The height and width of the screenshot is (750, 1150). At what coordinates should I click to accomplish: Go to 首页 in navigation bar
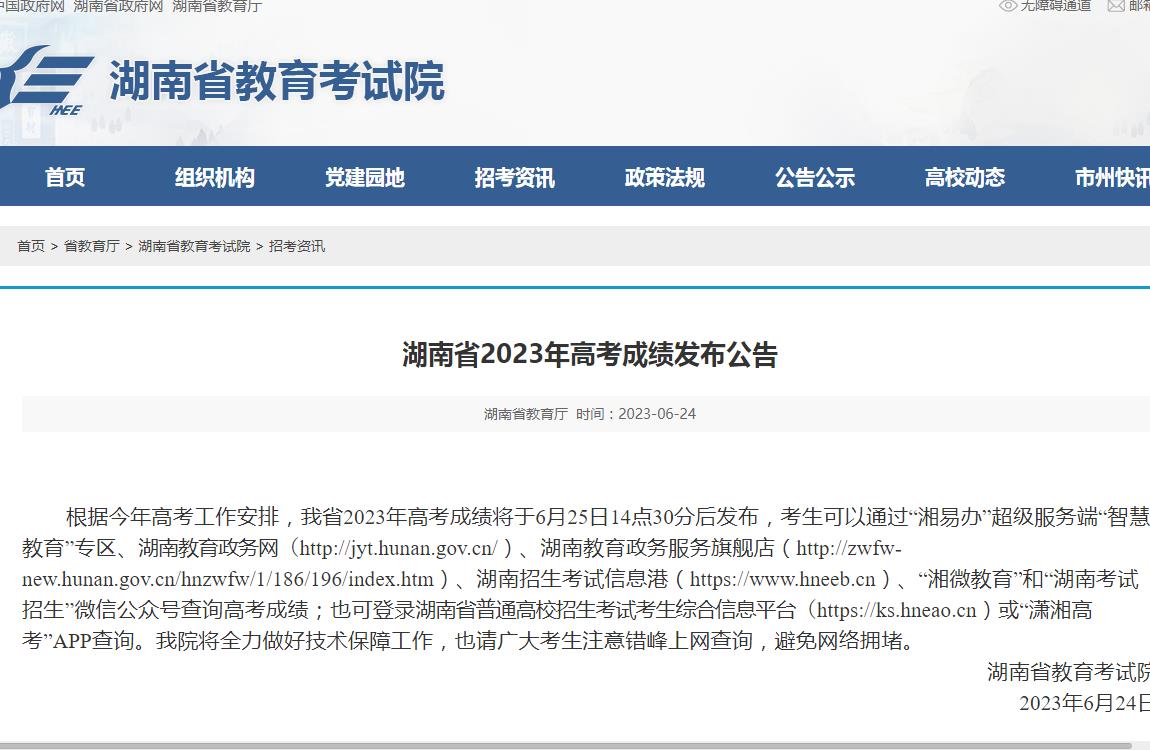[x=65, y=177]
